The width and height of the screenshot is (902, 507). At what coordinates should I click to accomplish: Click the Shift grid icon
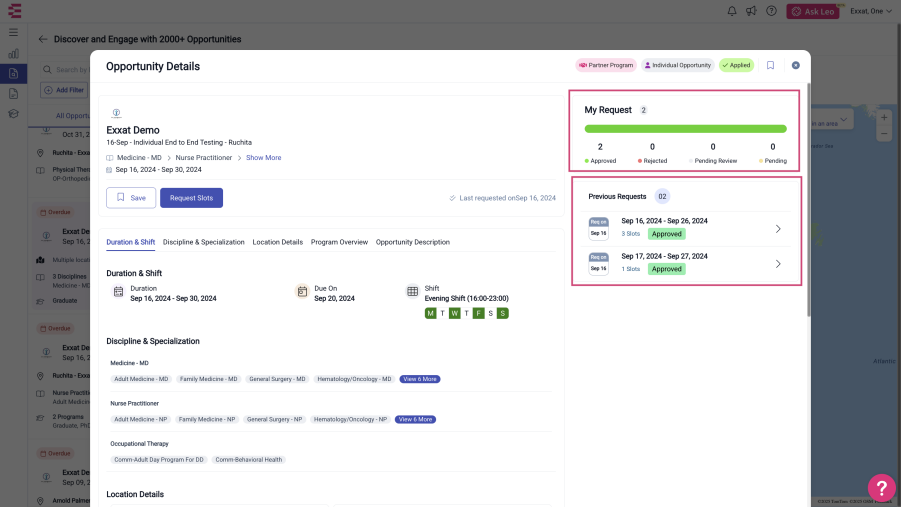point(412,291)
